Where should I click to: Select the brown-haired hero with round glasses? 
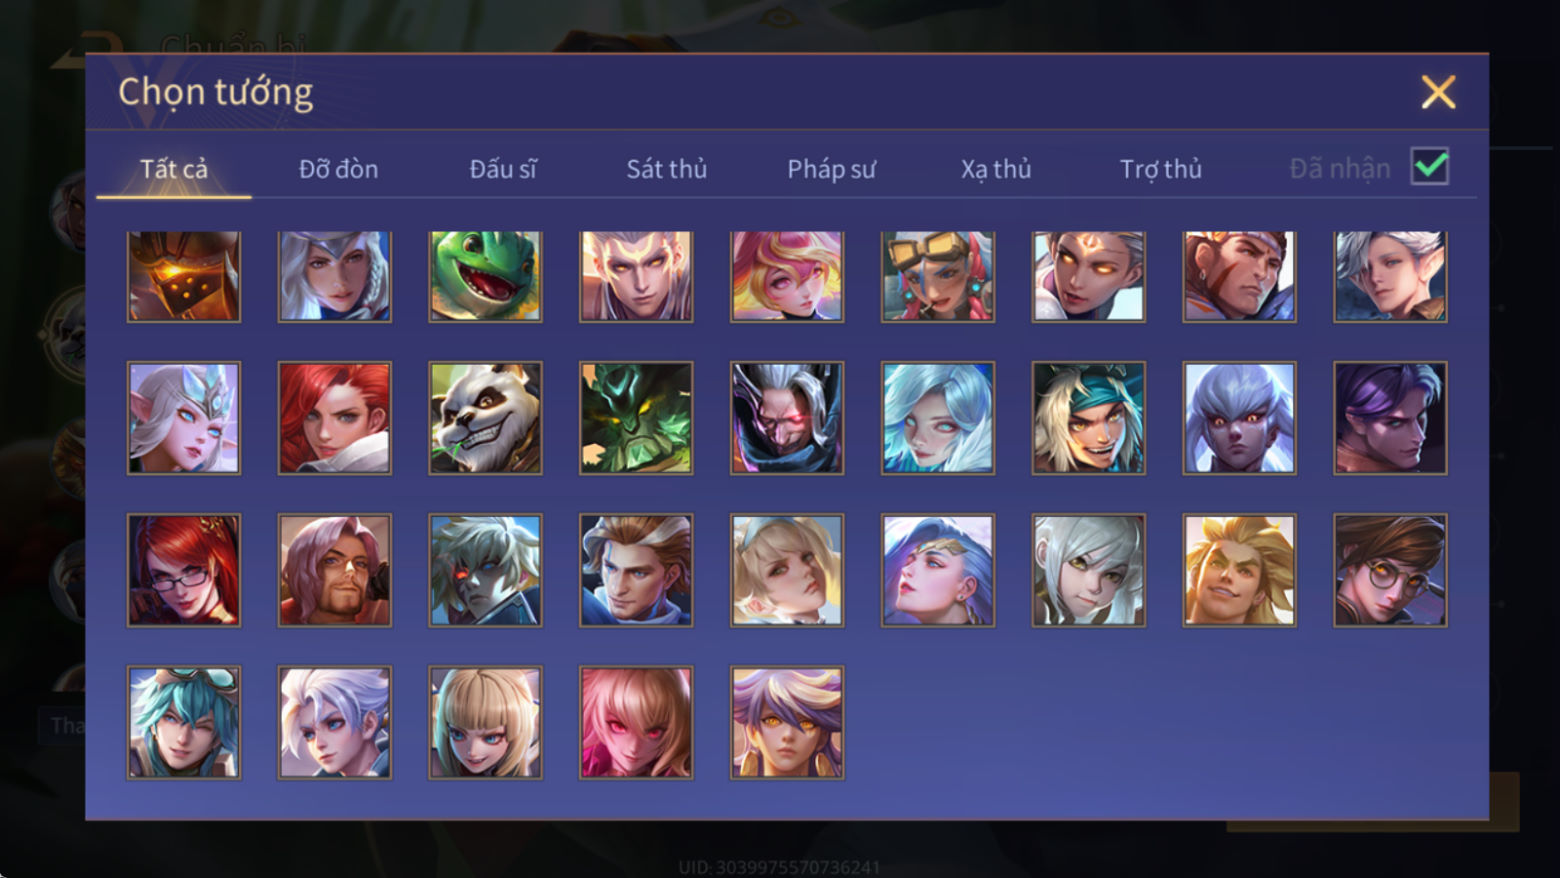(1390, 570)
